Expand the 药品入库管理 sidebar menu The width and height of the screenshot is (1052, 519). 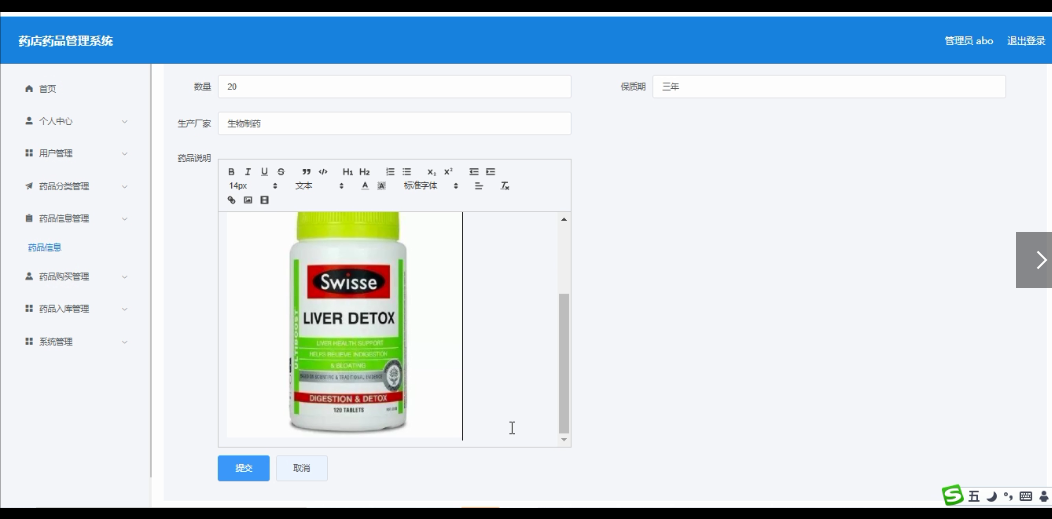(x=76, y=309)
